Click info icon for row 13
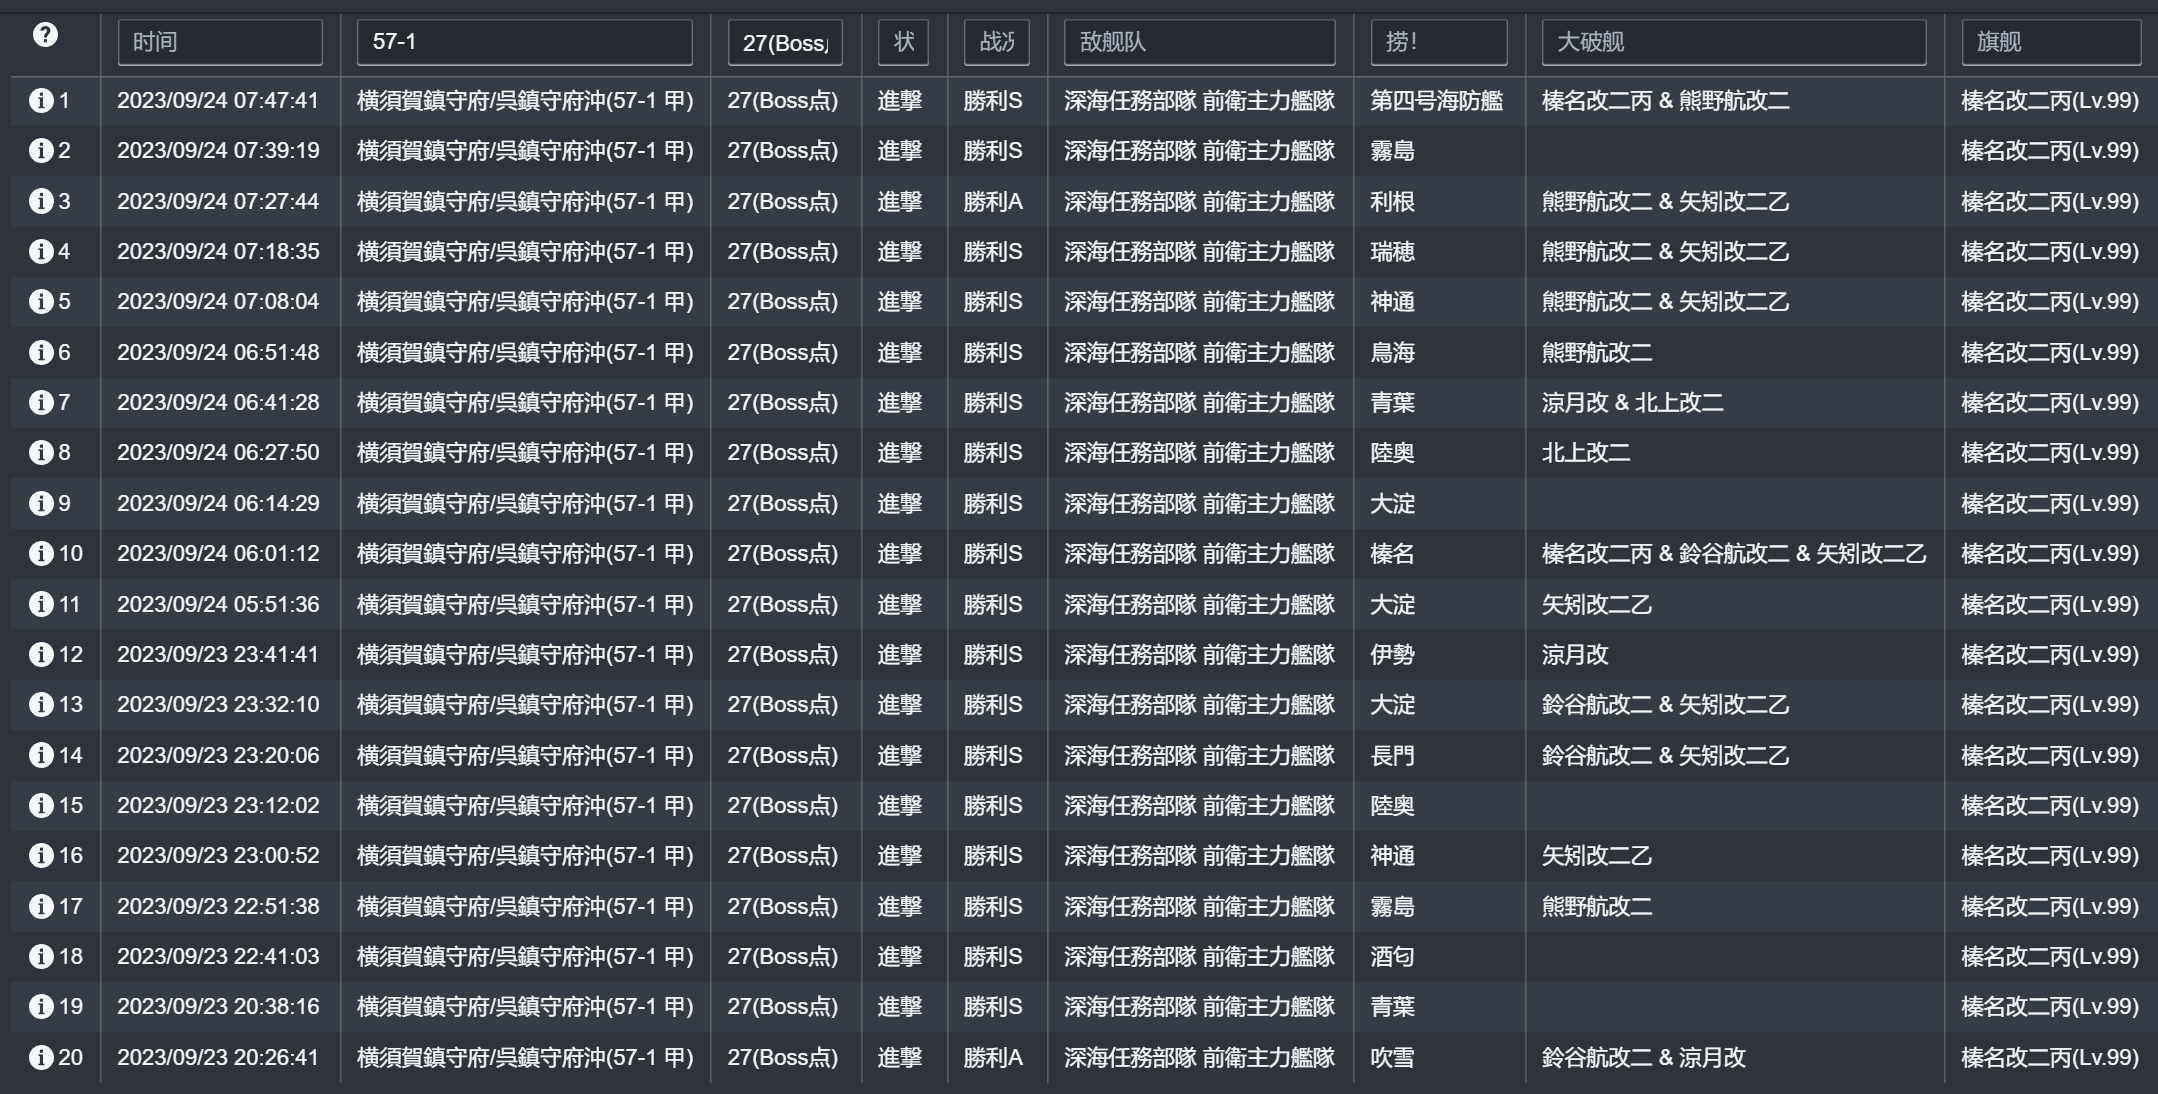This screenshot has height=1094, width=2158. tap(41, 705)
